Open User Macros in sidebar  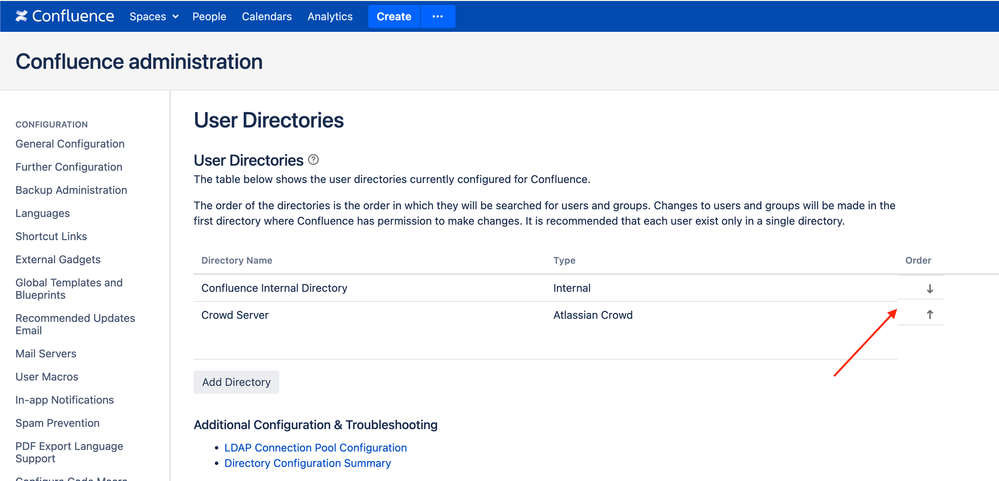pos(48,377)
